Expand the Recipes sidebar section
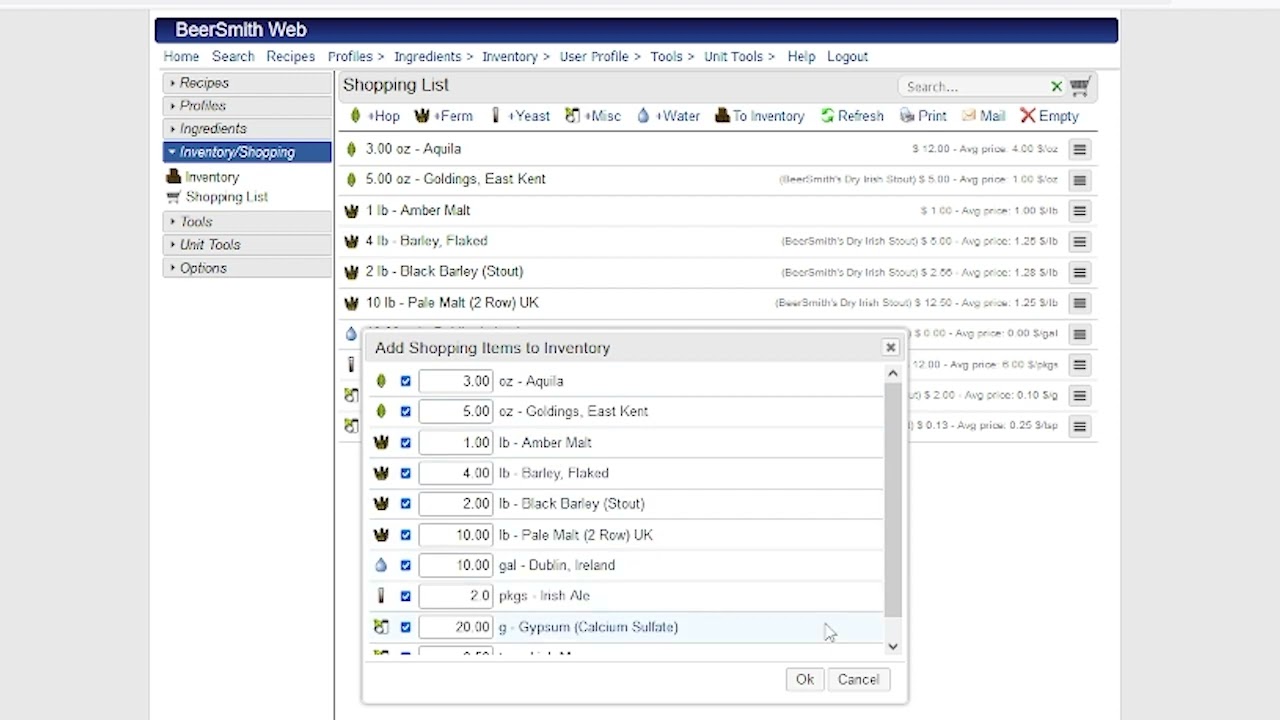This screenshot has width=1280, height=720. (246, 83)
